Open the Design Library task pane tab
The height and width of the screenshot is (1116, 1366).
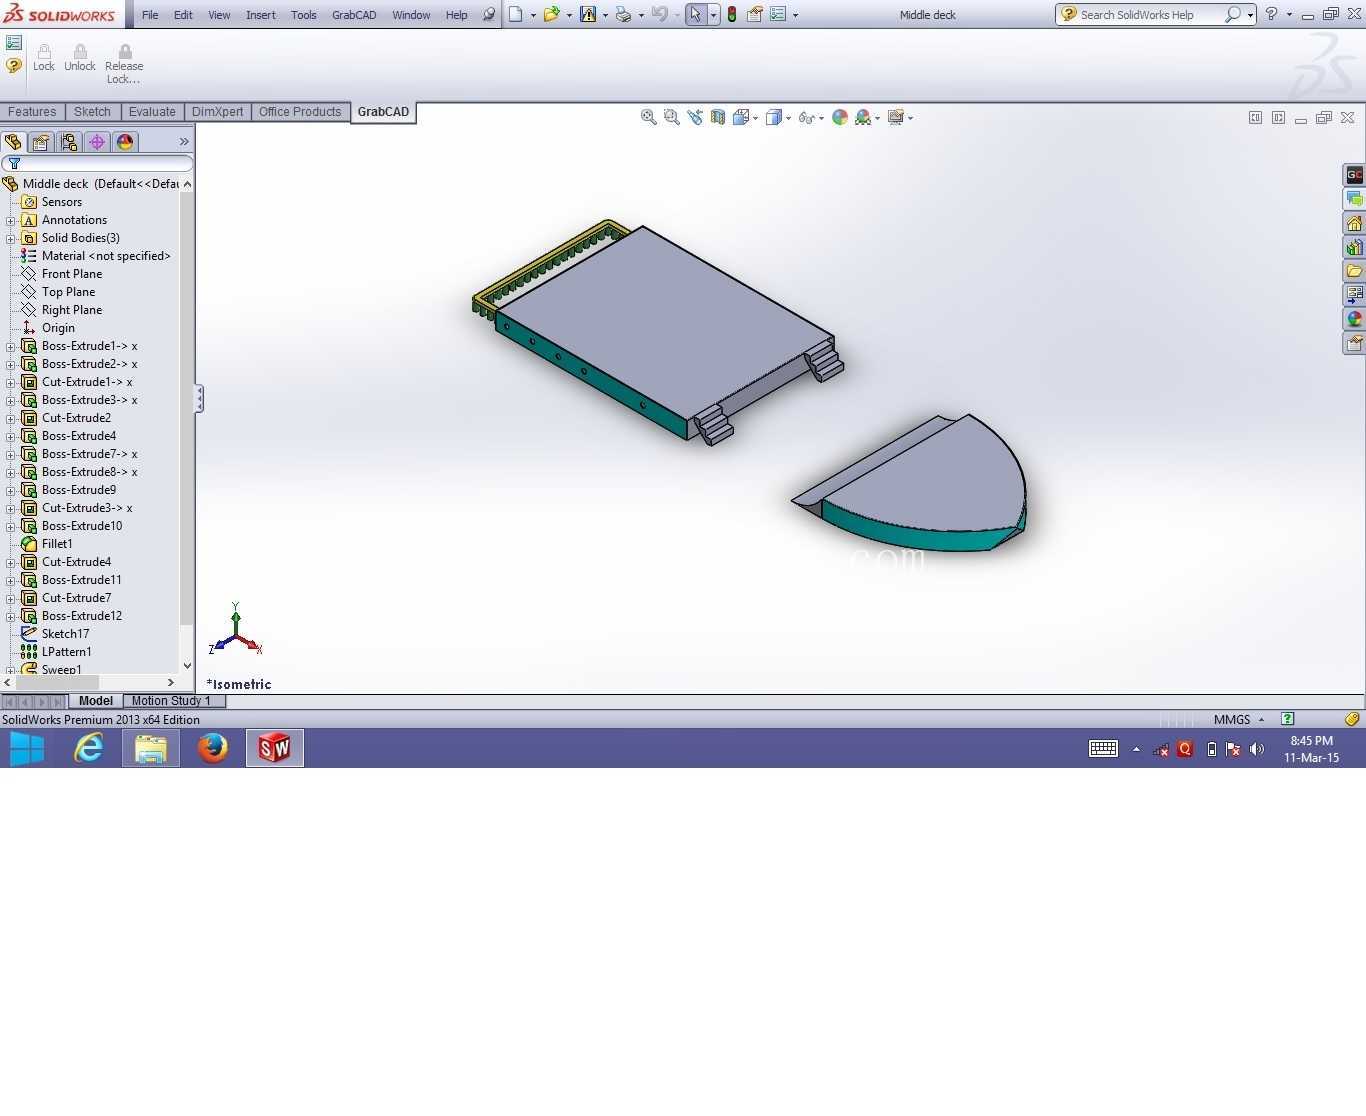coord(1354,247)
